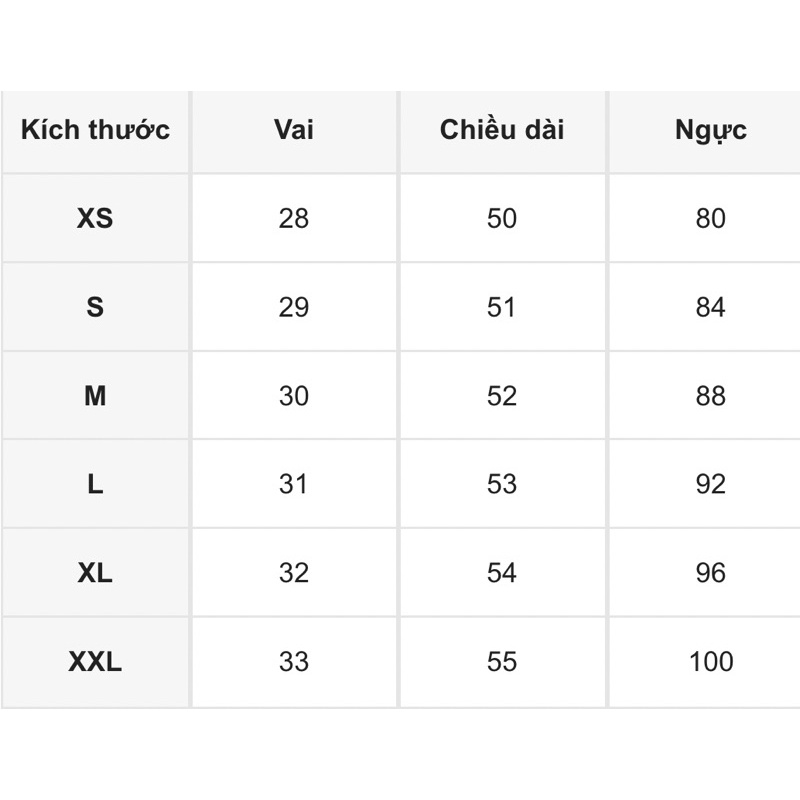Click the M length value 52
Image resolution: width=800 pixels, height=800 pixels.
pyautogui.click(x=502, y=396)
